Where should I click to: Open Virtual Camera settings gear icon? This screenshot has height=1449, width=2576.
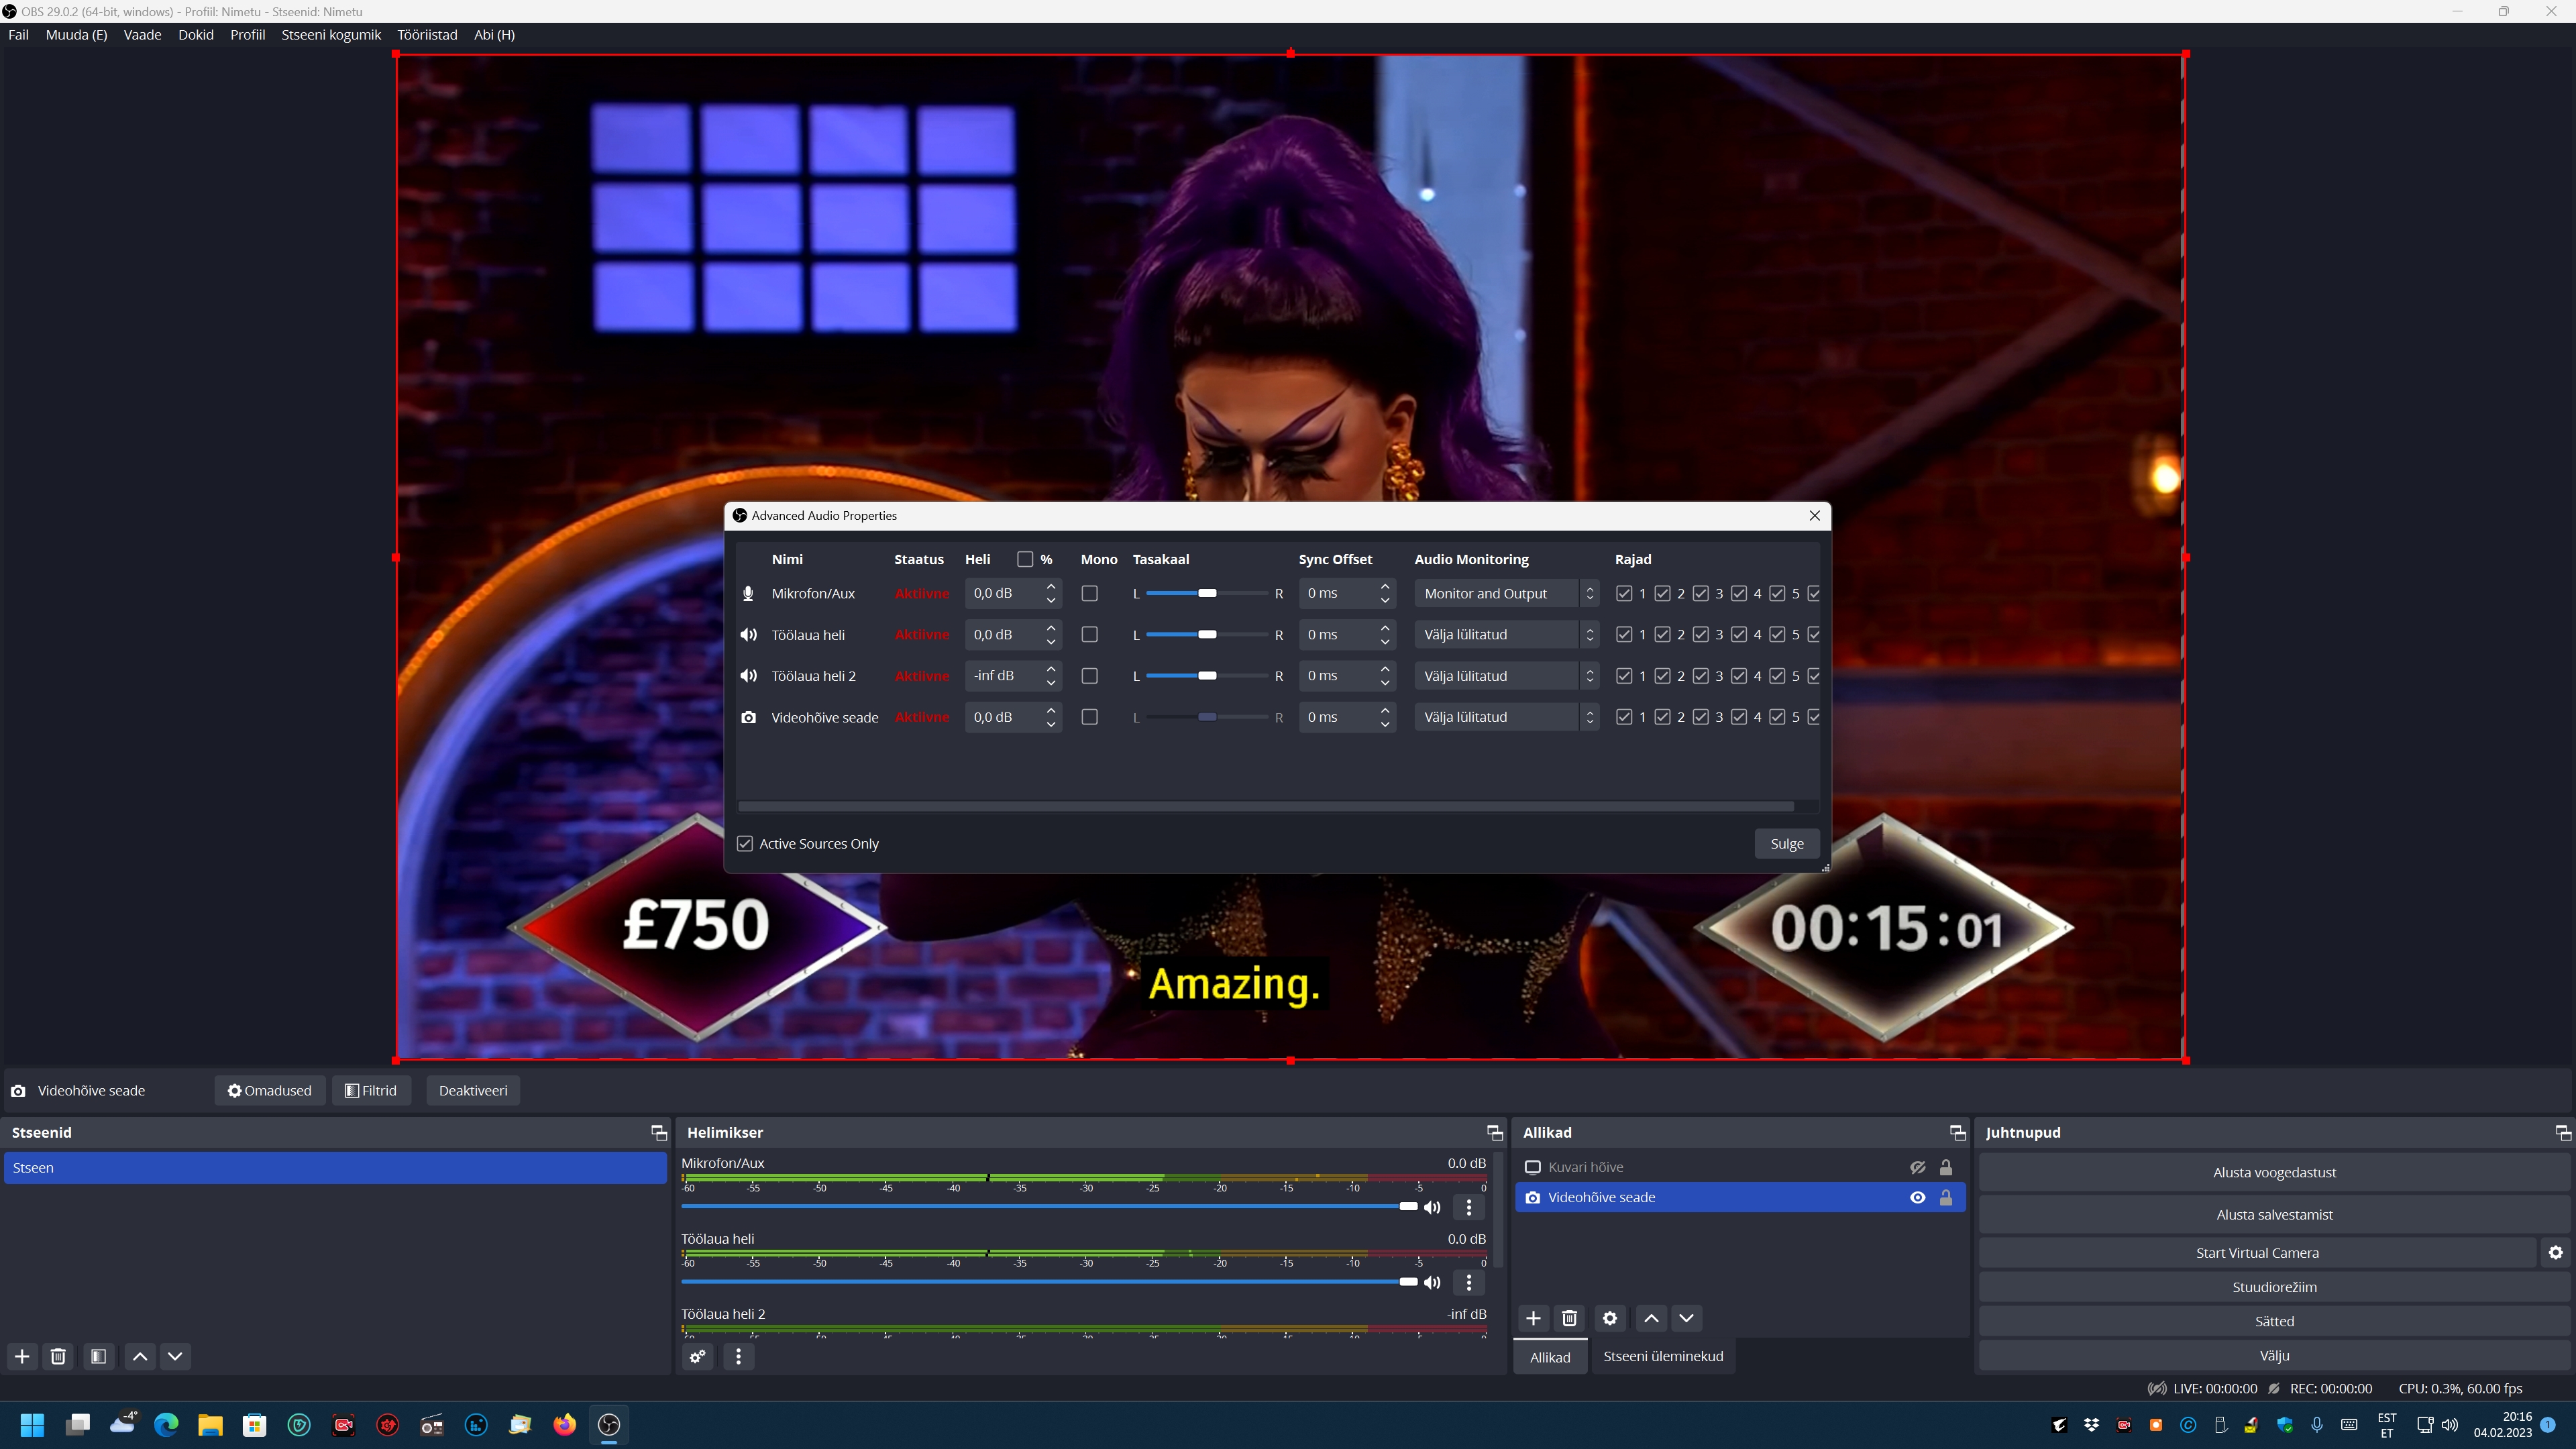pos(2556,1252)
